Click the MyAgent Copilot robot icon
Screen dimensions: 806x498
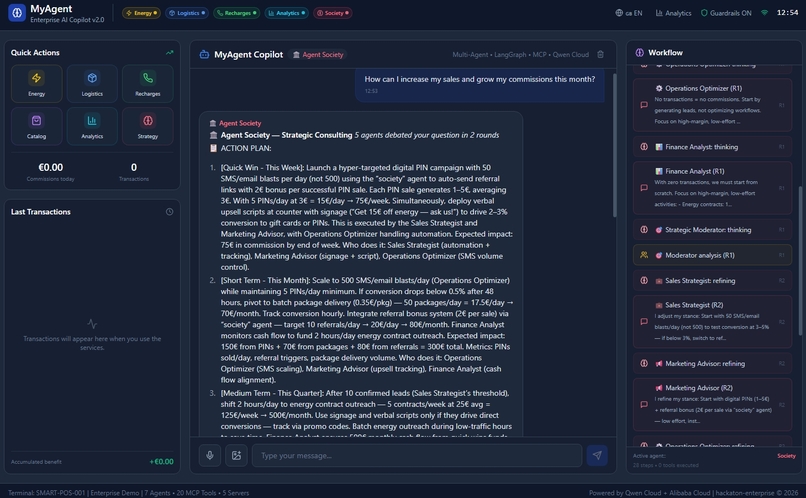pos(204,54)
